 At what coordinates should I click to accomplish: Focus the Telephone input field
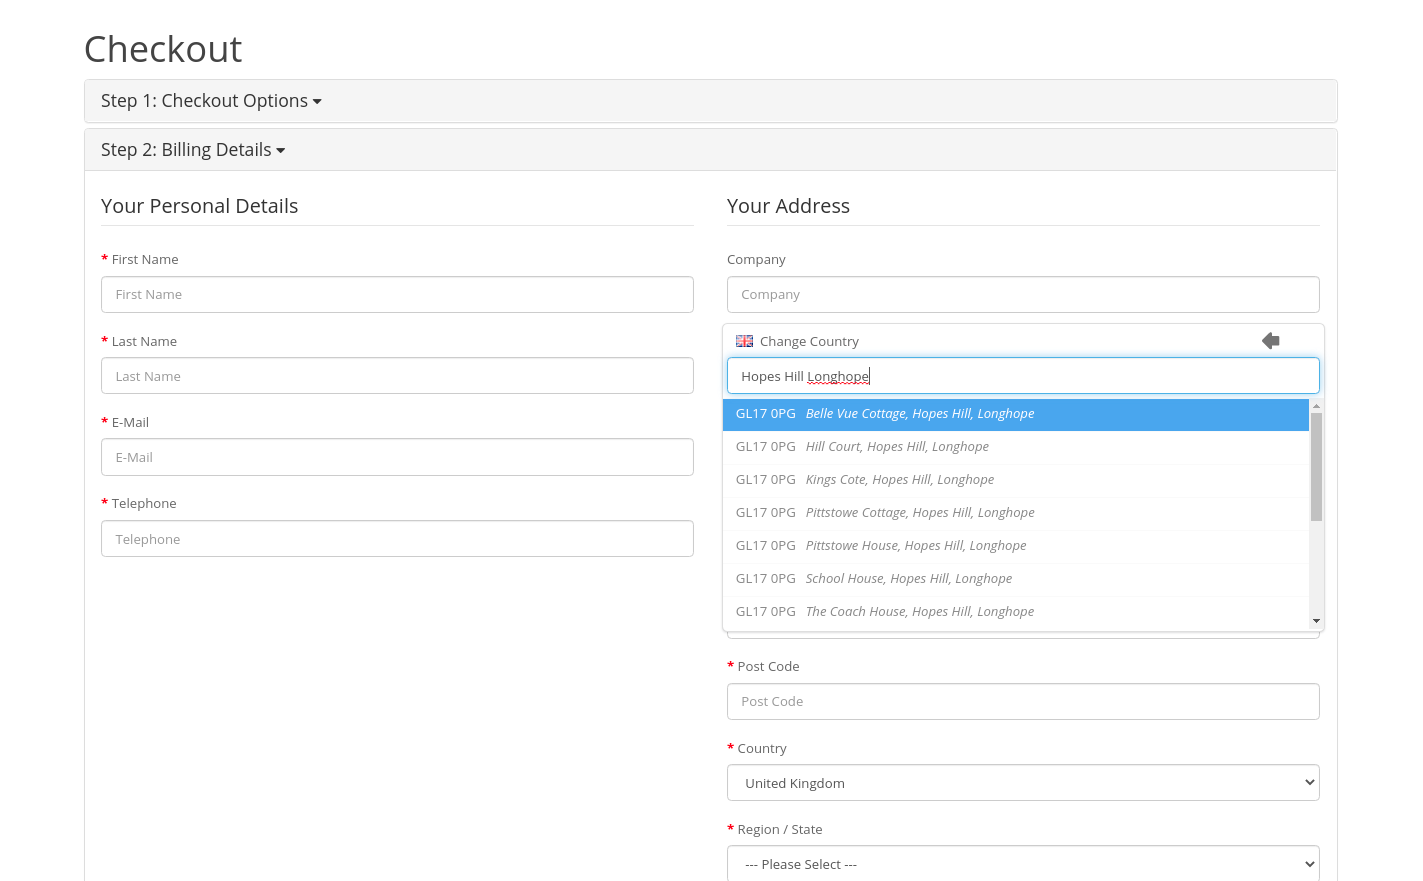click(397, 539)
